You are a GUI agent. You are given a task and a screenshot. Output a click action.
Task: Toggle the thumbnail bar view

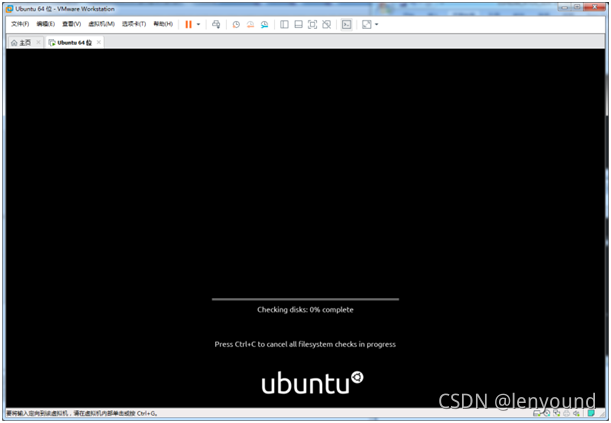click(298, 25)
